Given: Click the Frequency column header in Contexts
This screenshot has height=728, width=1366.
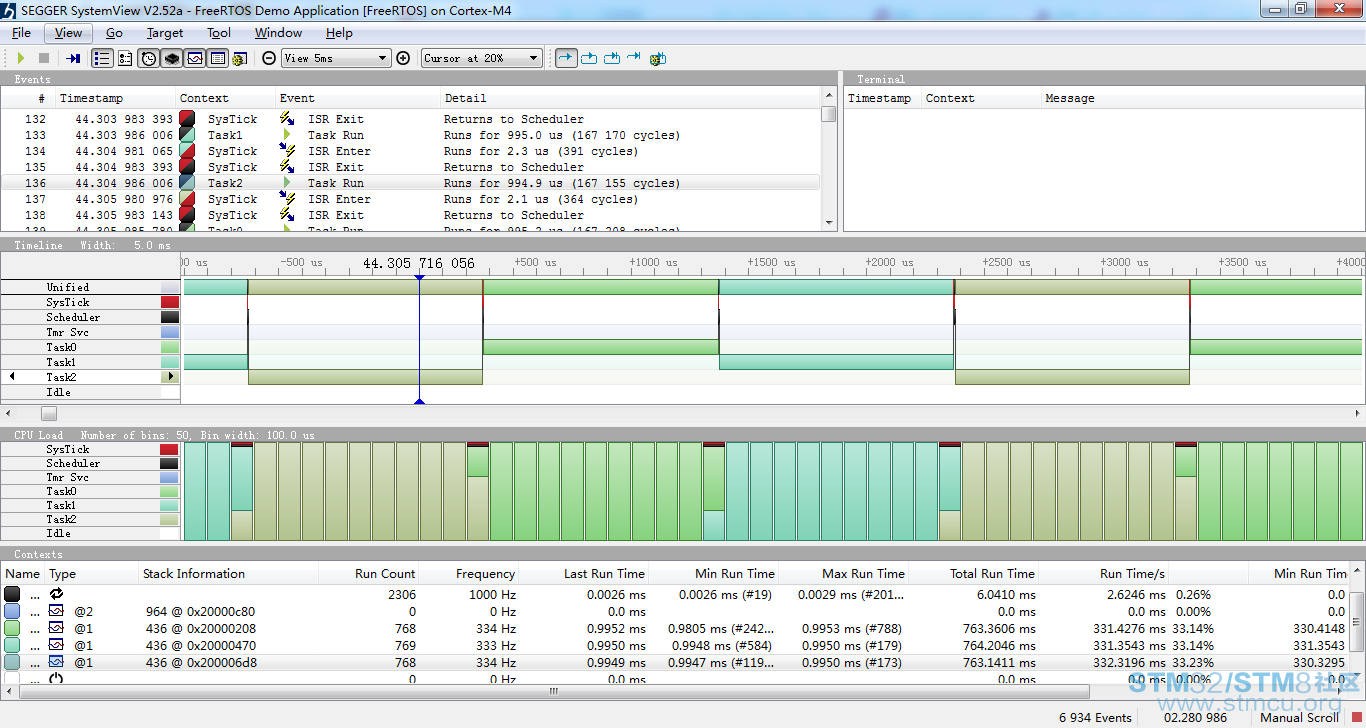Looking at the screenshot, I should [468, 574].
